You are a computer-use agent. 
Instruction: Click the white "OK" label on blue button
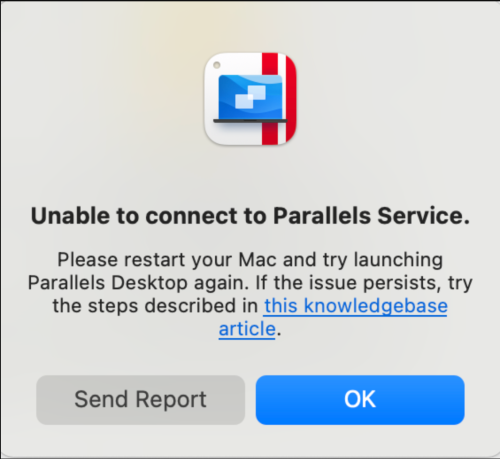360,399
